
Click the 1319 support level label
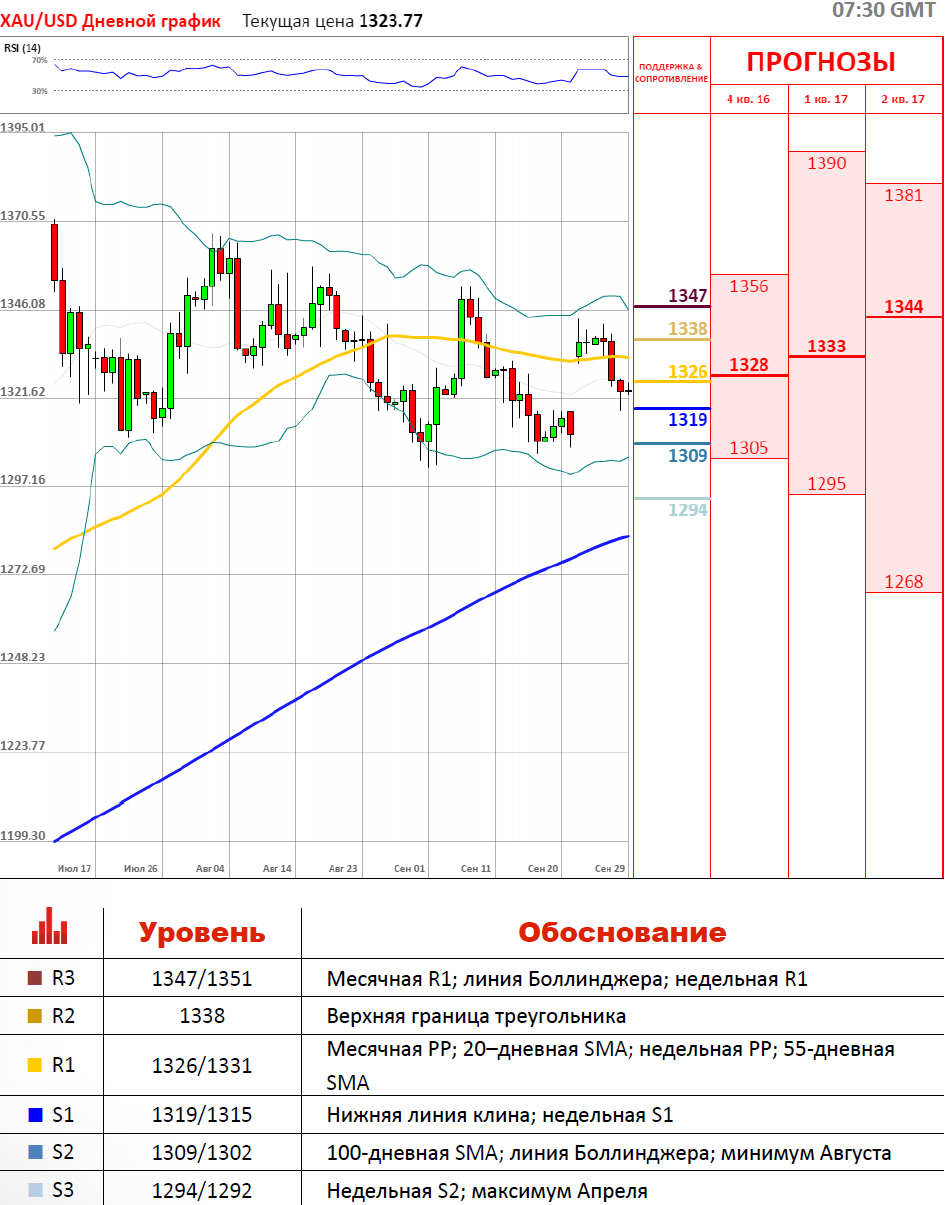tap(688, 419)
